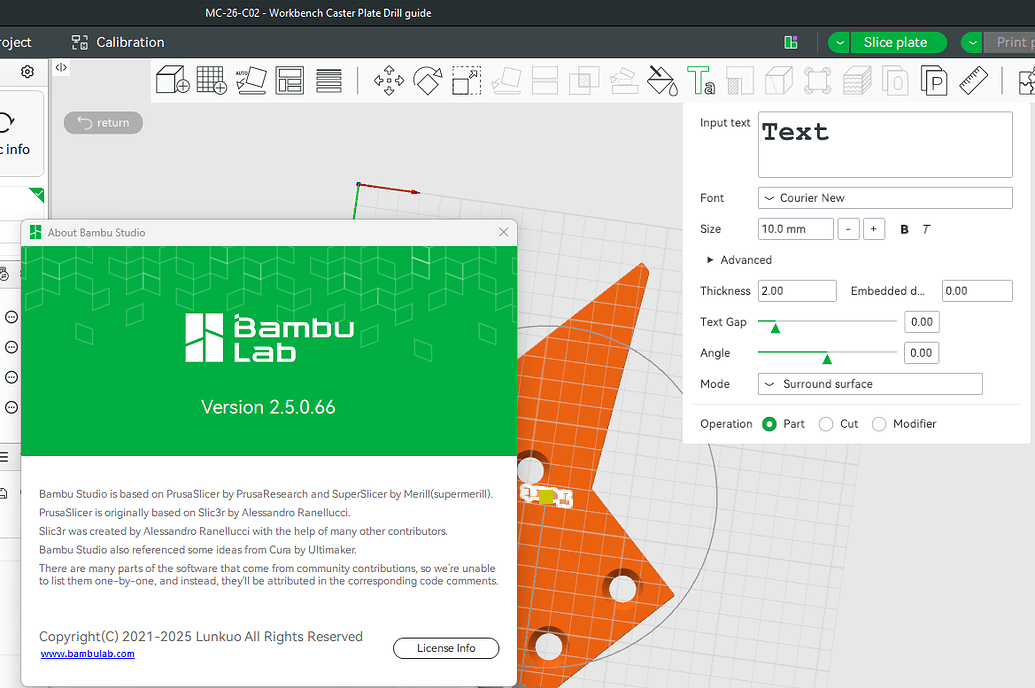Click the Text Gap value field
Viewport: 1035px width, 688px height.
tap(921, 322)
